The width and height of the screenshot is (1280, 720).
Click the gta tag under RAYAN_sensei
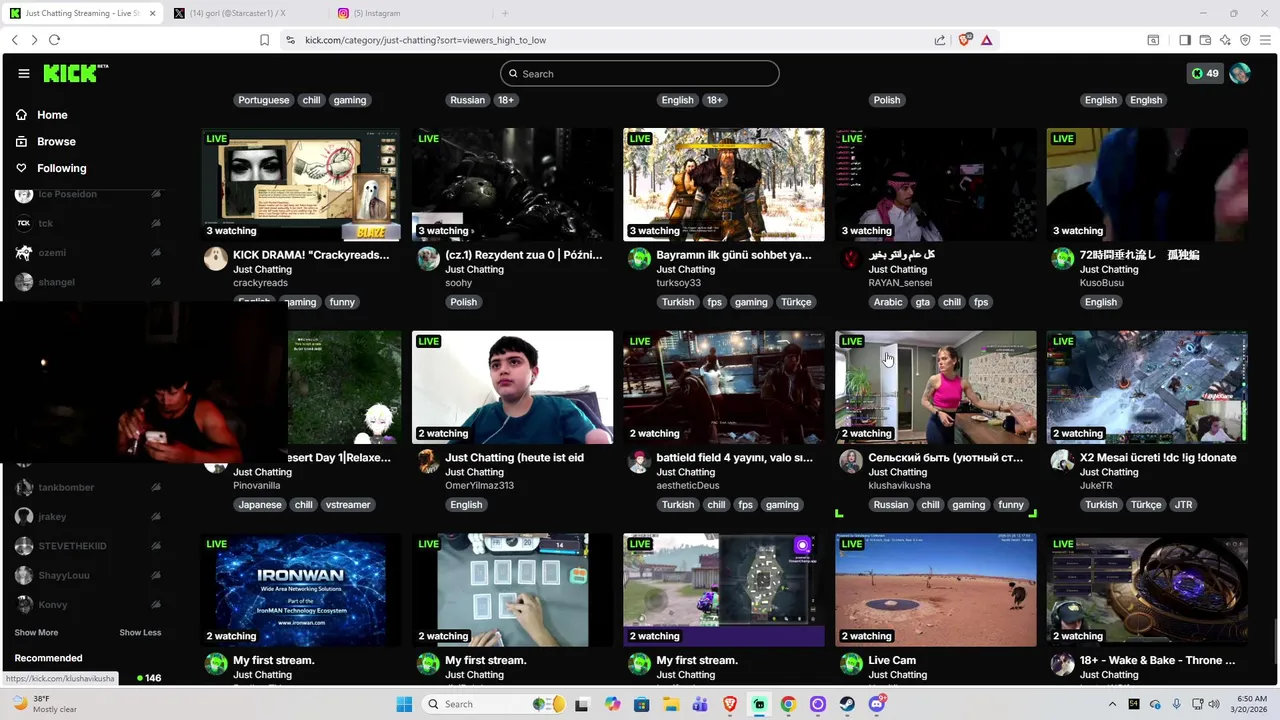click(x=922, y=302)
